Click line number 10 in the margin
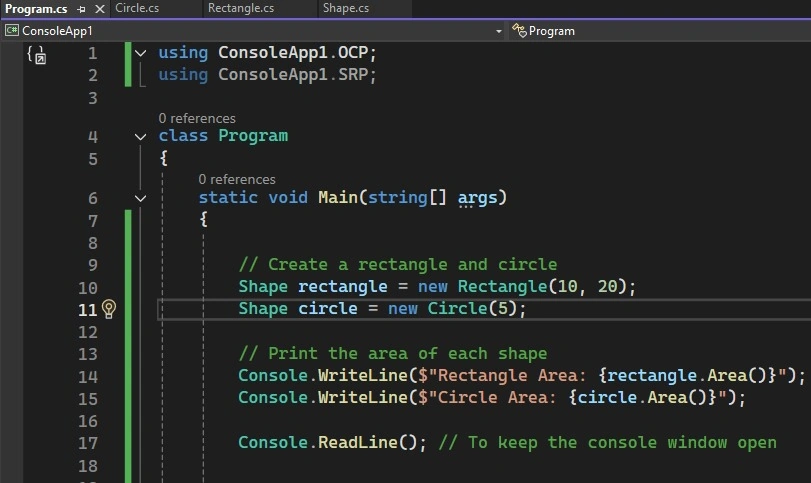Image resolution: width=811 pixels, height=483 pixels. pyautogui.click(x=87, y=288)
